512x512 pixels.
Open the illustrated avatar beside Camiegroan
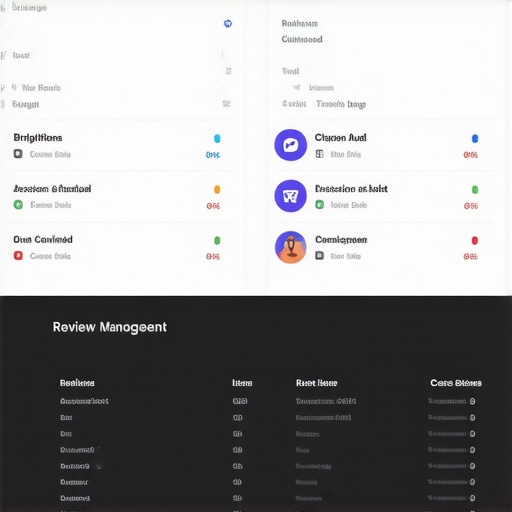[x=291, y=247]
